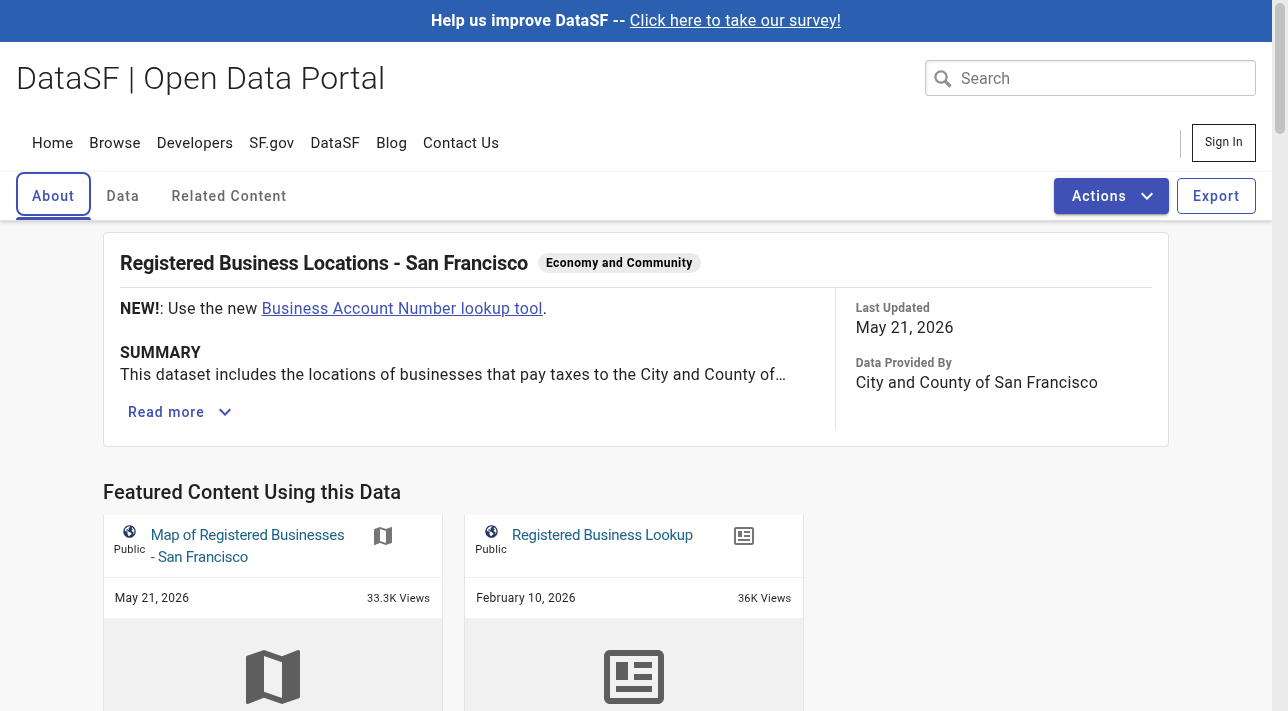Click the DataSF | Open Data Portal title
The width and height of the screenshot is (1288, 711).
click(201, 78)
